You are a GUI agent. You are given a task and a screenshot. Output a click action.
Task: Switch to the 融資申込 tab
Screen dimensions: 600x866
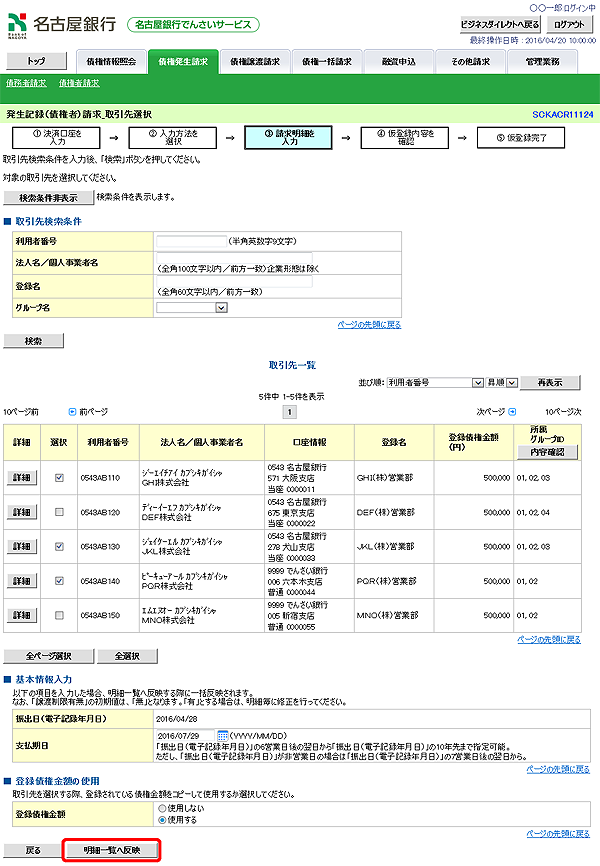pos(399,62)
